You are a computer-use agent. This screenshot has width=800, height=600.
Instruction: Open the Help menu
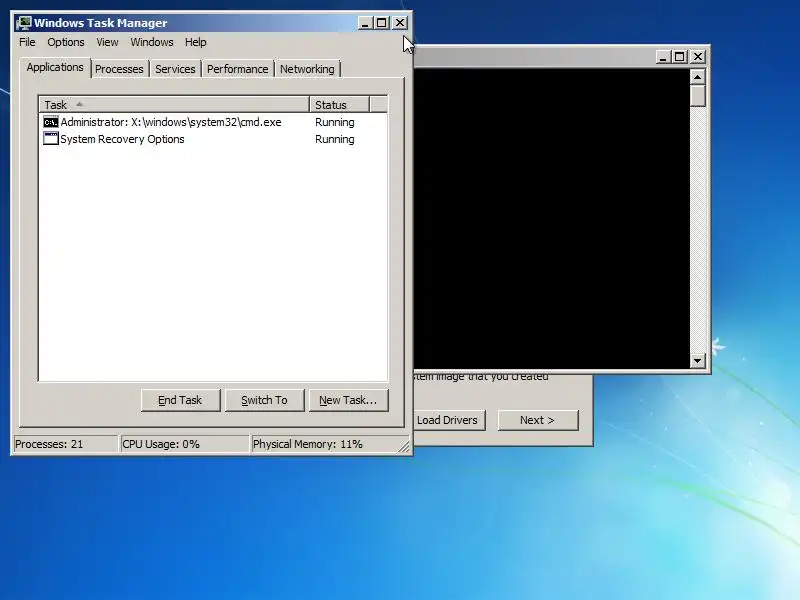[195, 42]
